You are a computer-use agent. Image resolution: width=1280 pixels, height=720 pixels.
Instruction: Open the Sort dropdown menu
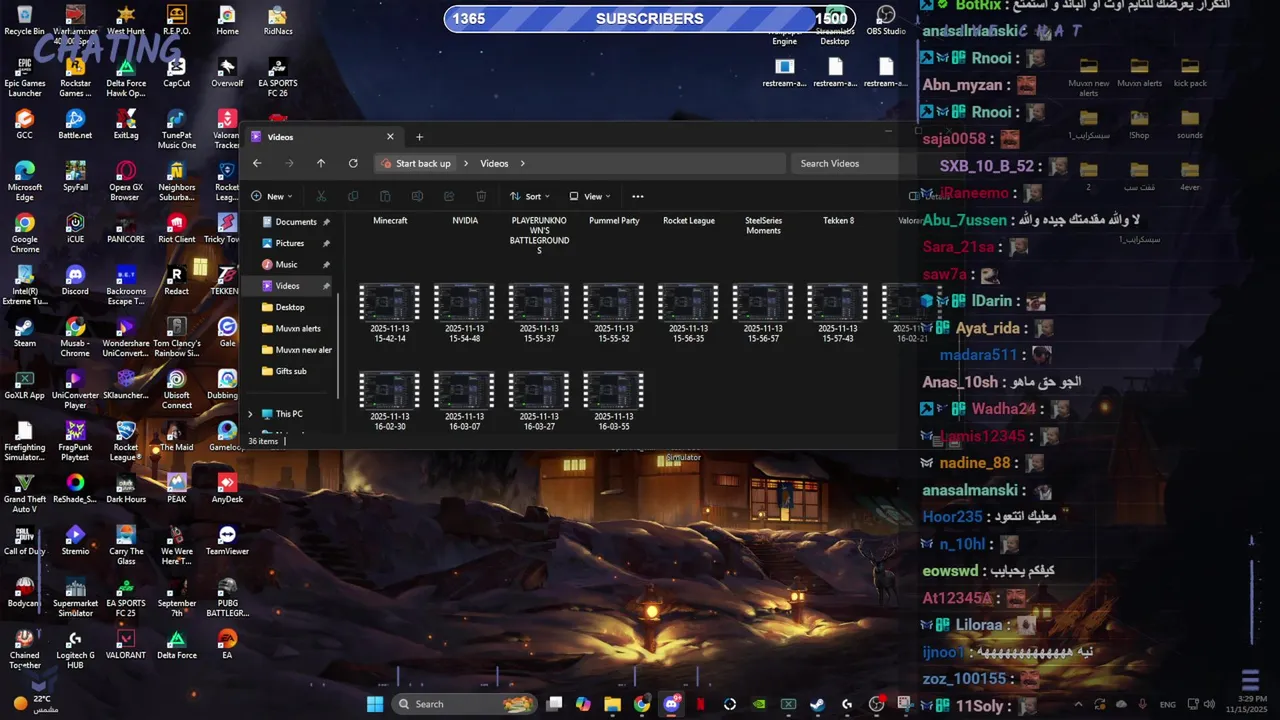click(x=531, y=196)
